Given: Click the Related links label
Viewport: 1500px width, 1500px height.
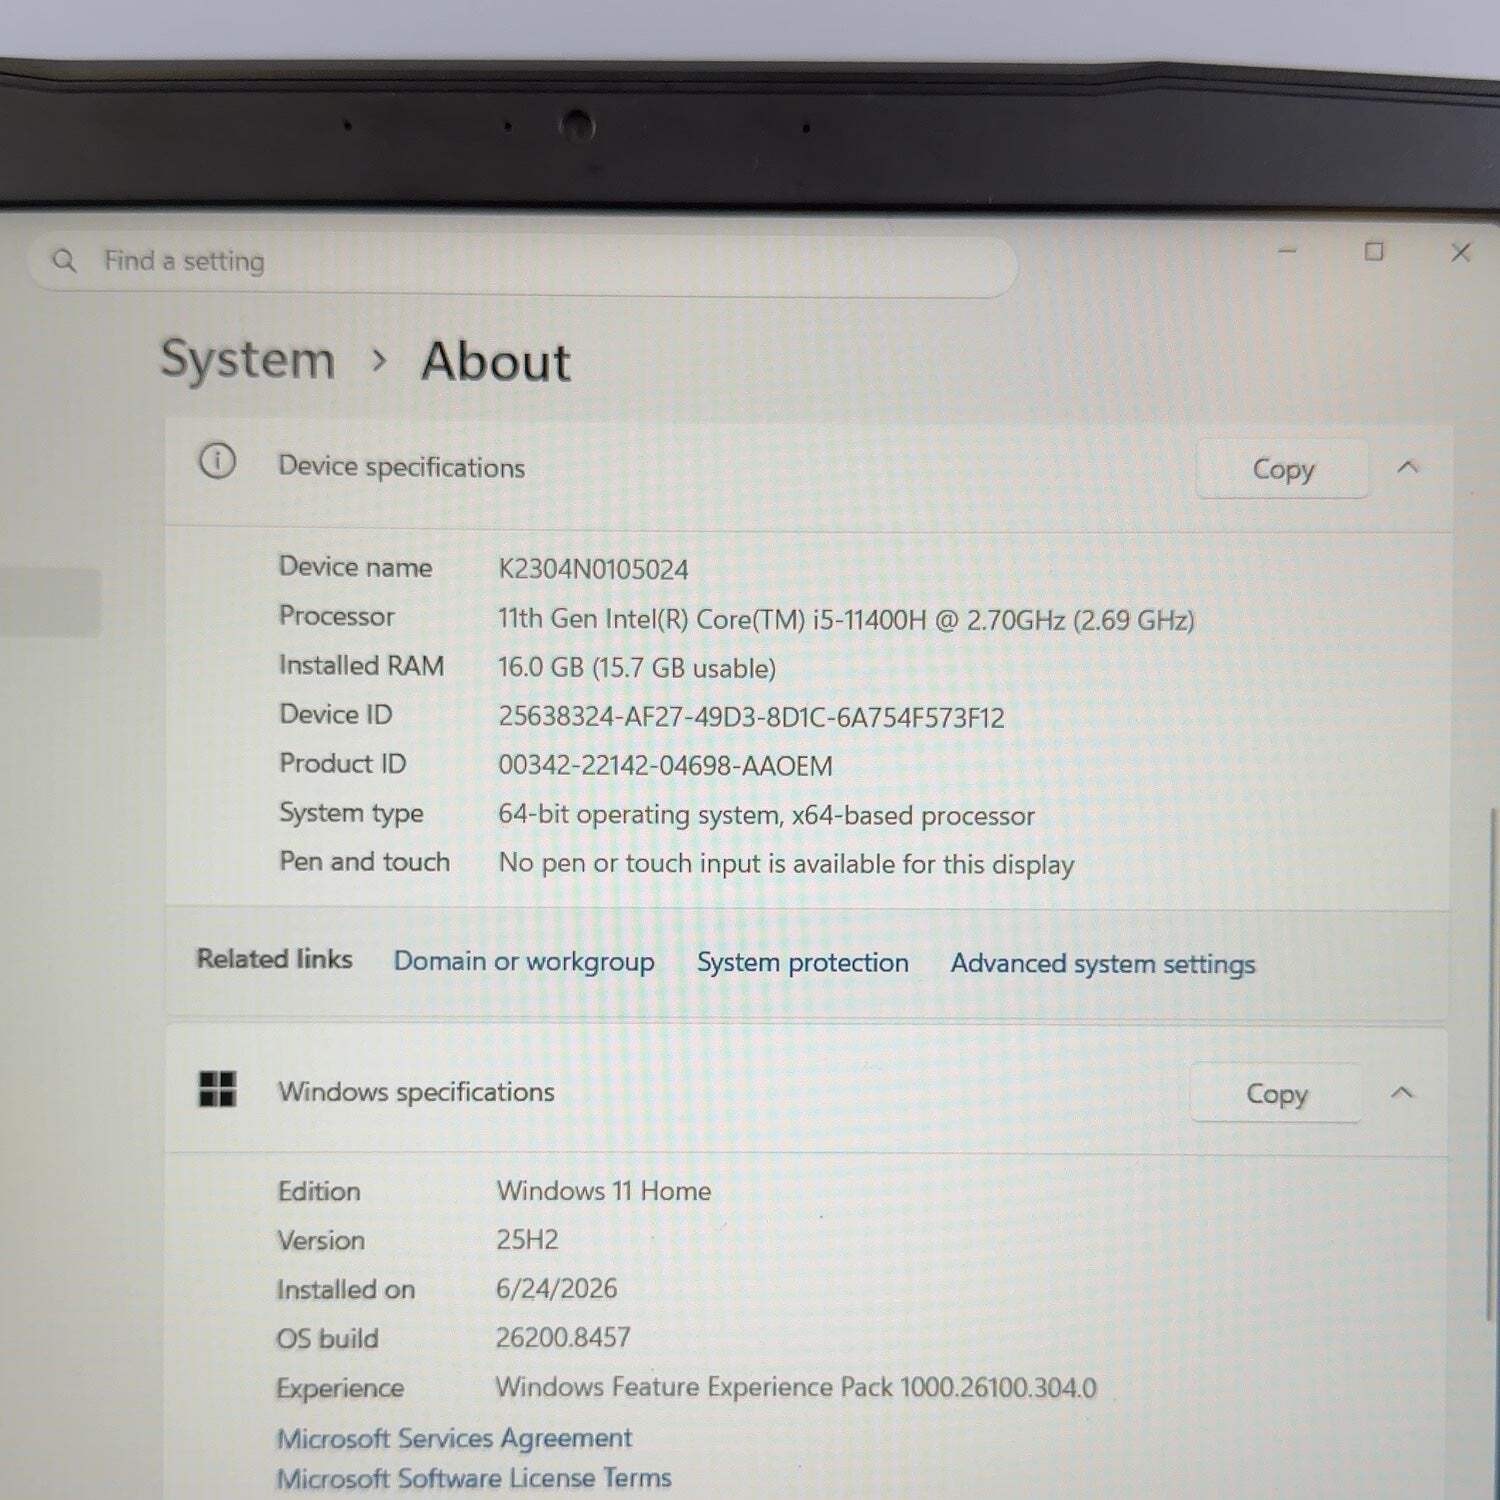Looking at the screenshot, I should coord(274,959).
